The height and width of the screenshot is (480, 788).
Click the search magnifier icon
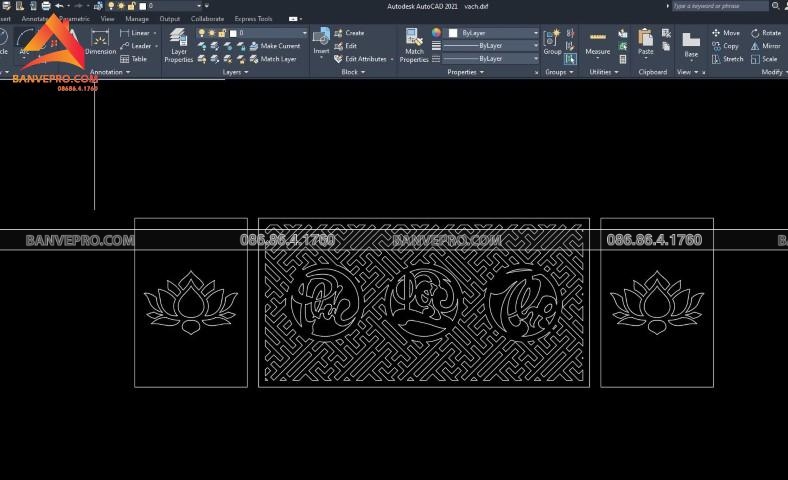click(775, 6)
